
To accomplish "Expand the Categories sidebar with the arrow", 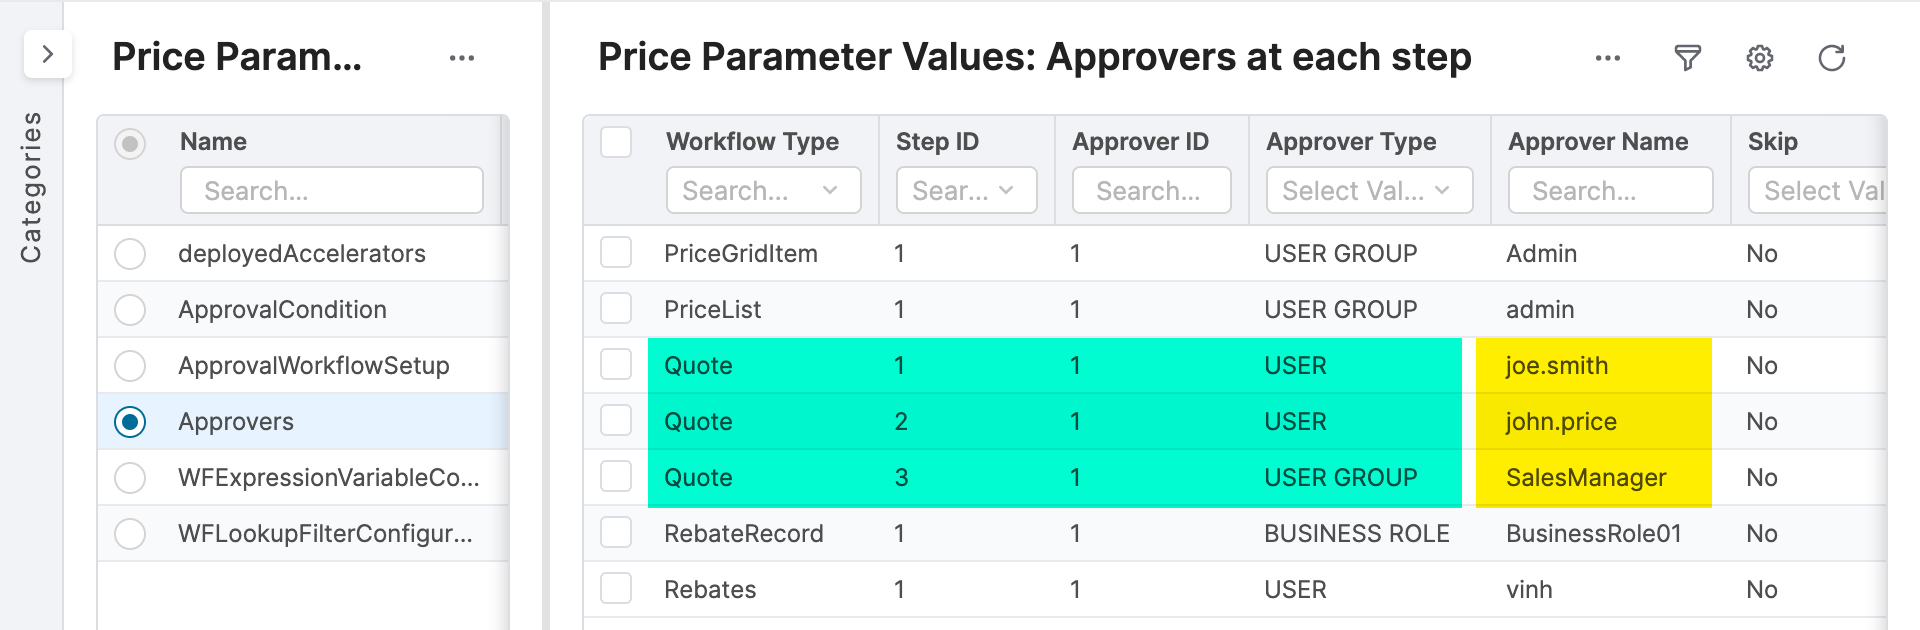I will (x=48, y=55).
